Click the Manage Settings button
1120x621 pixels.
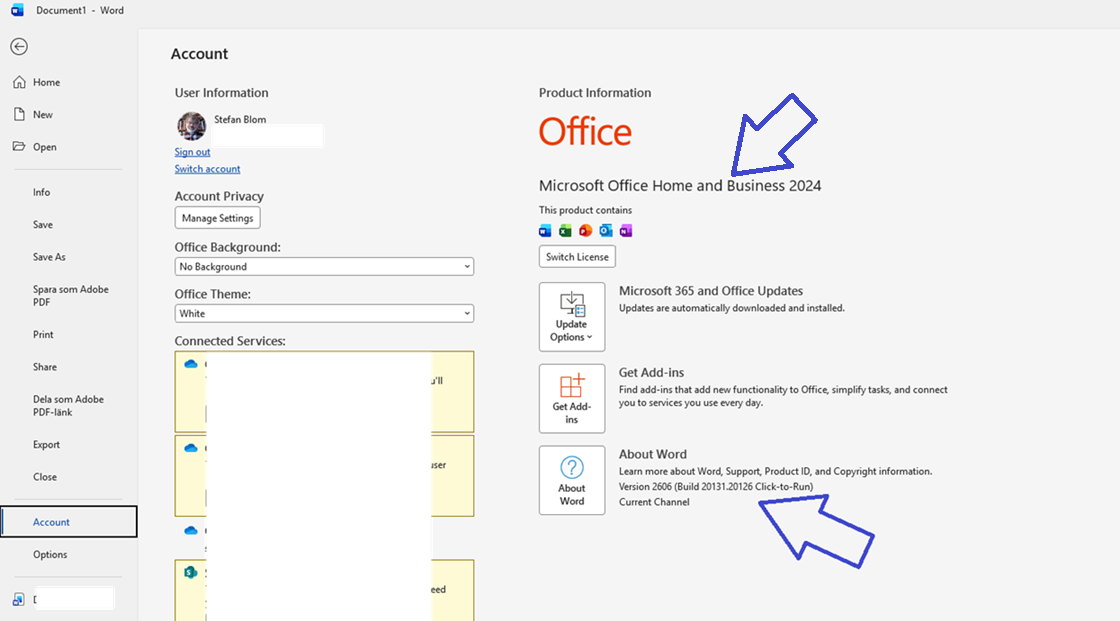[x=218, y=218]
